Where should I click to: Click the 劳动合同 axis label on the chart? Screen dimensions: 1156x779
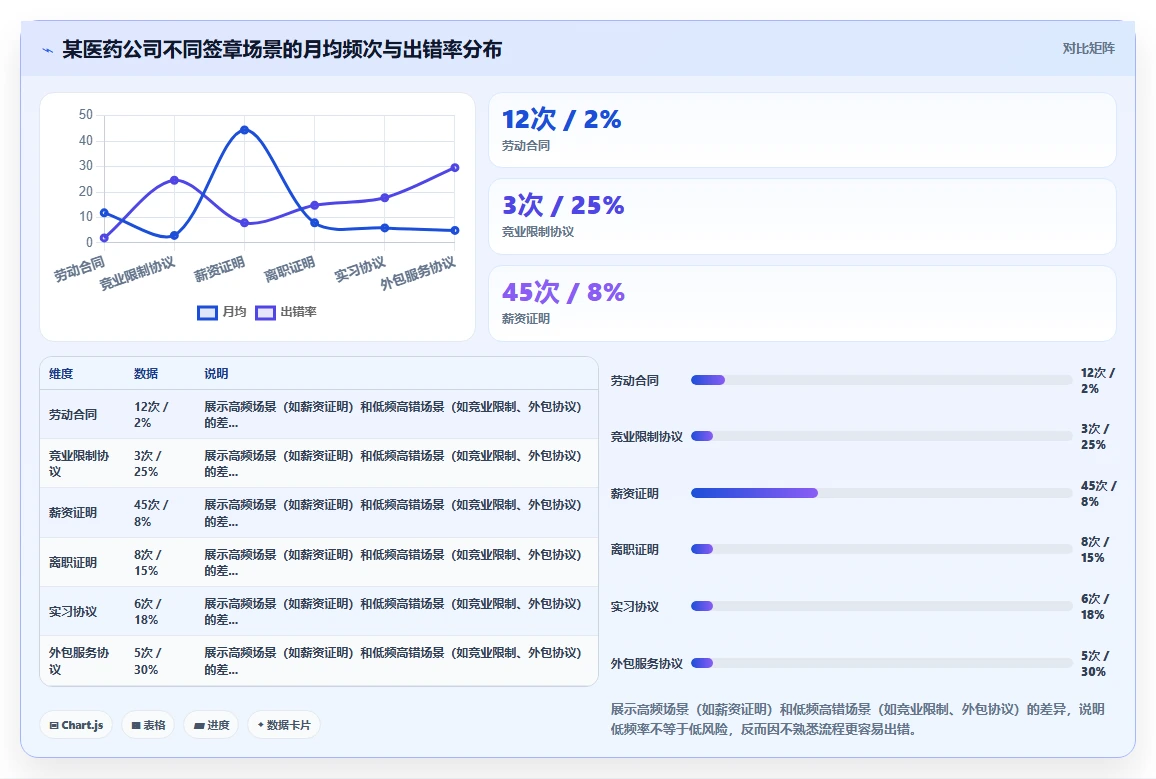pos(79,269)
